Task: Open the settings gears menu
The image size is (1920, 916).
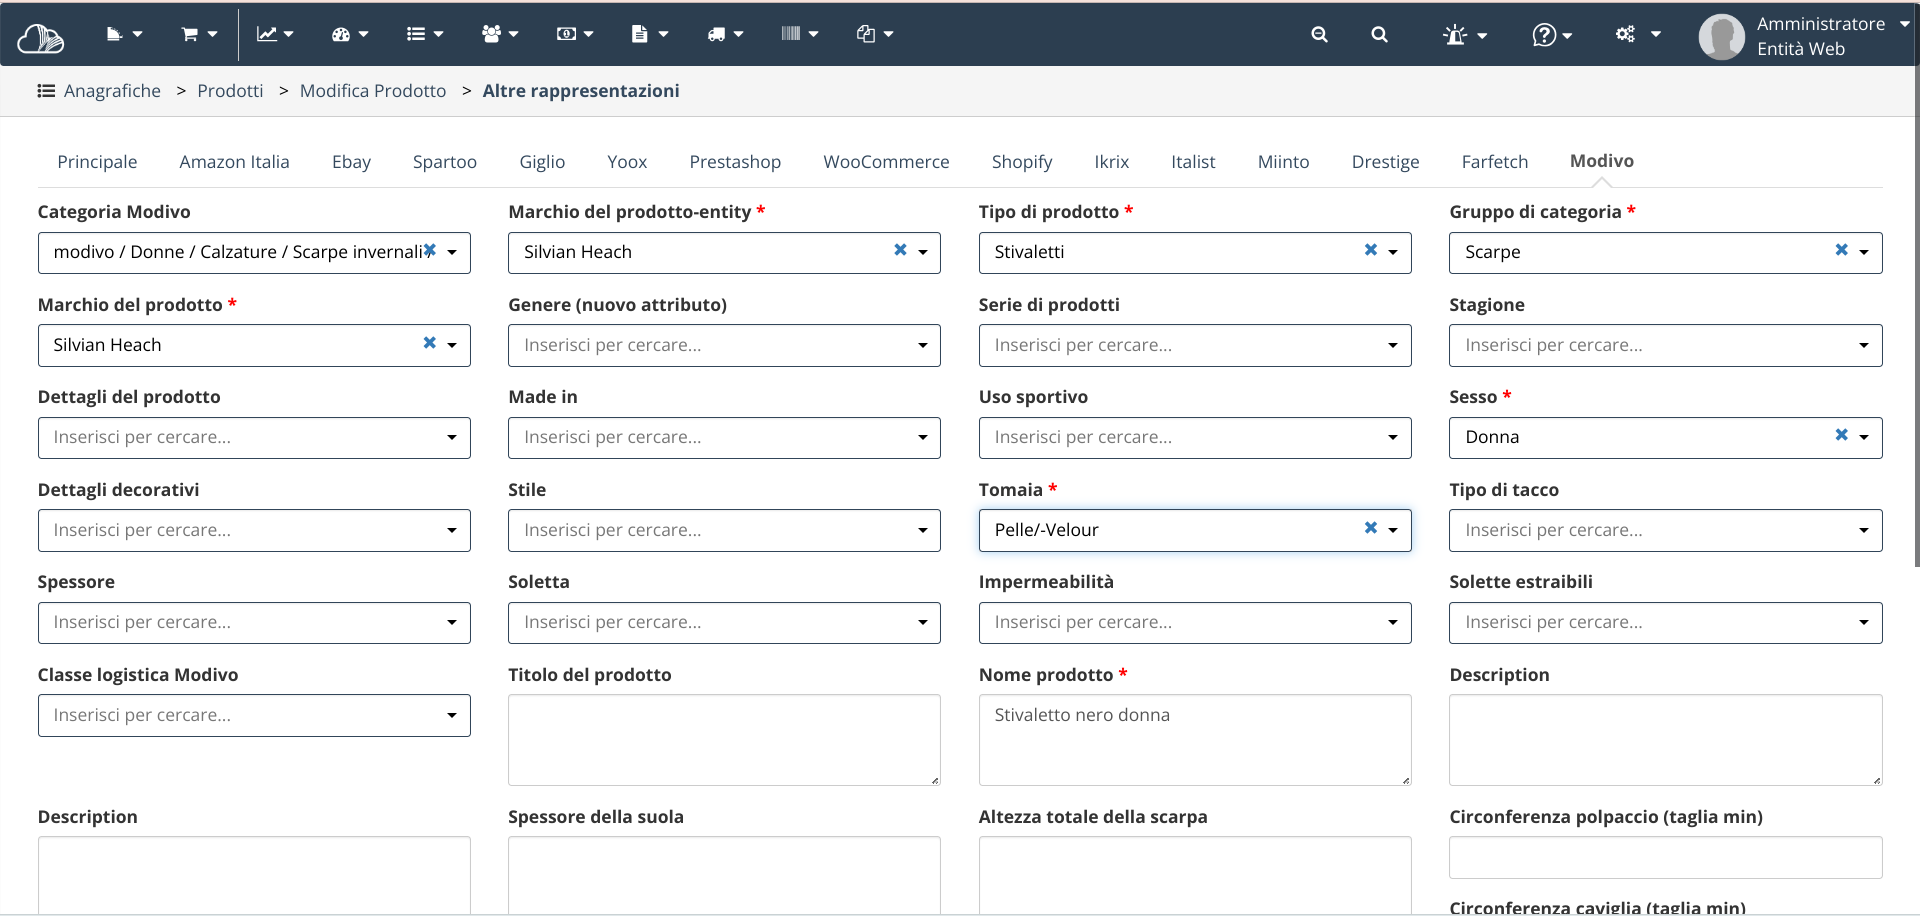Action: (x=1638, y=34)
